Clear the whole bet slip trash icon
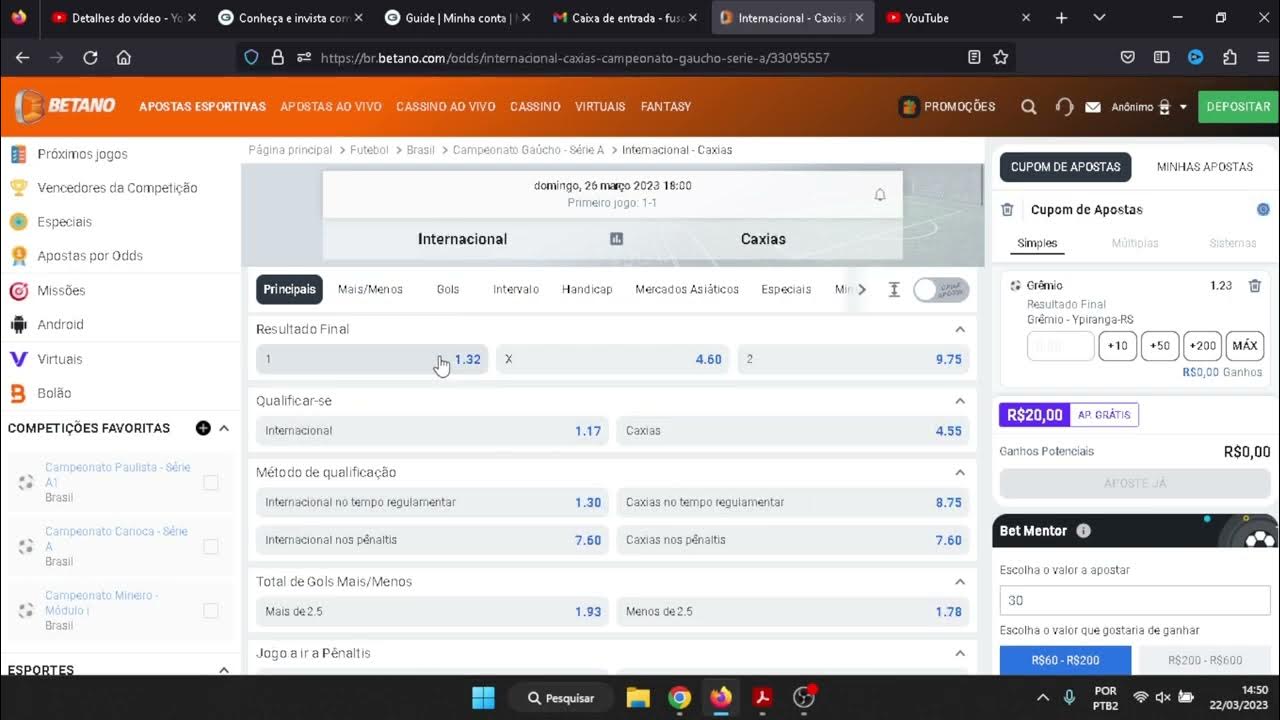1280x720 pixels. 1008,210
